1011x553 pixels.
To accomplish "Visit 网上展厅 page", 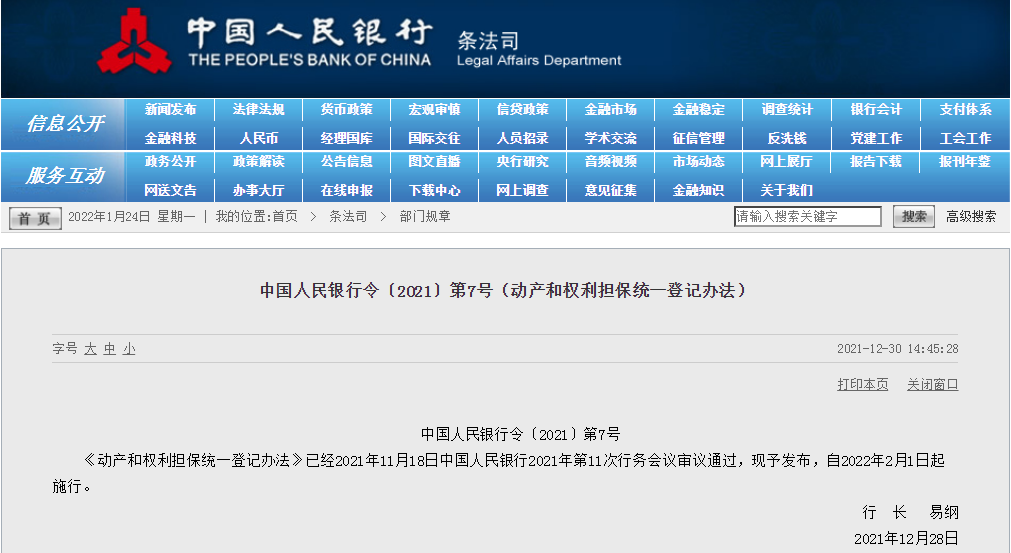I will click(787, 161).
